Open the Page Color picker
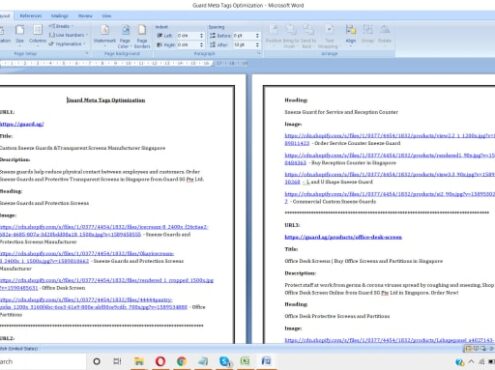This screenshot has height=370, width=495. pyautogui.click(x=125, y=36)
